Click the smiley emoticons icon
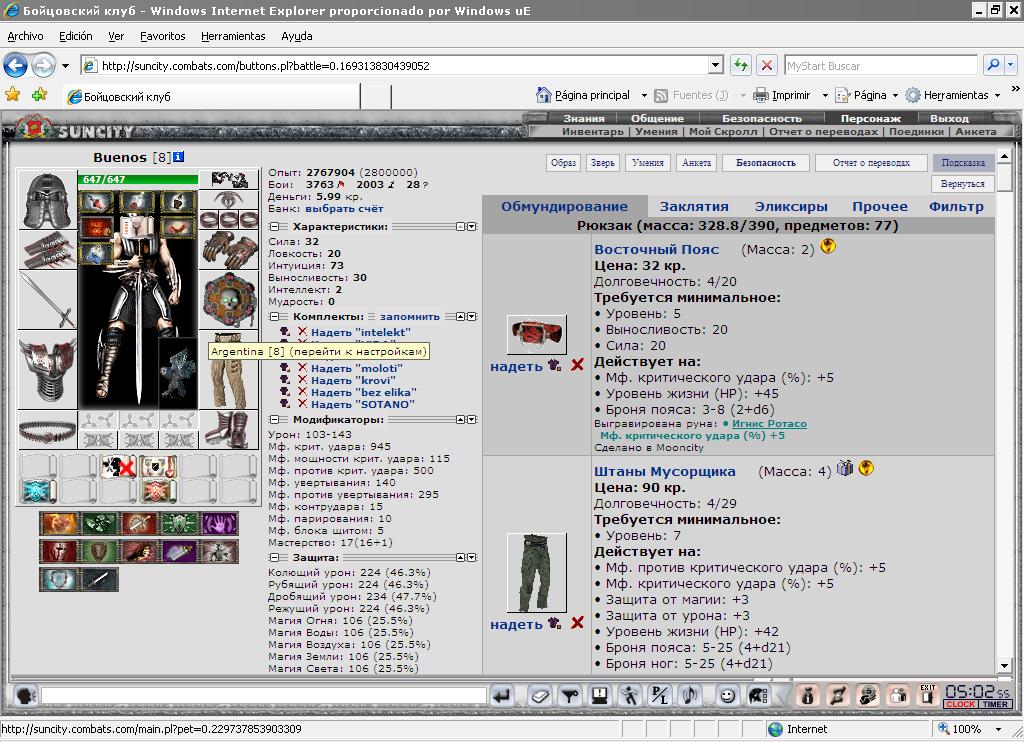This screenshot has height=742, width=1024. [x=727, y=696]
